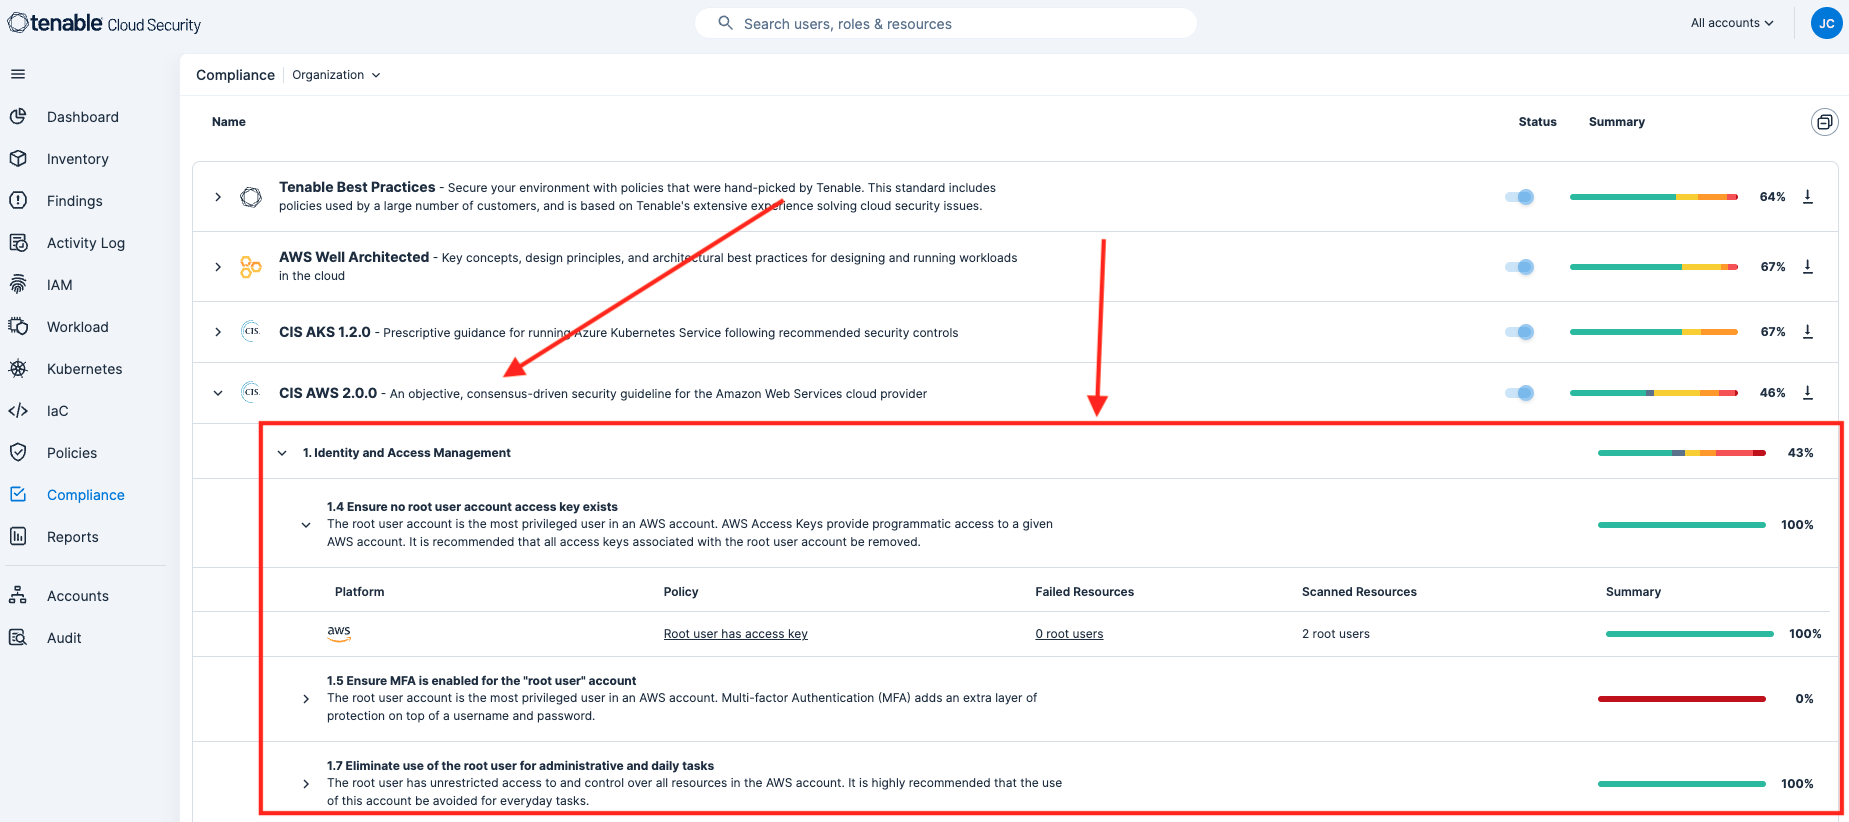
Task: Collapse Identity and Access Management section
Action: coord(282,453)
